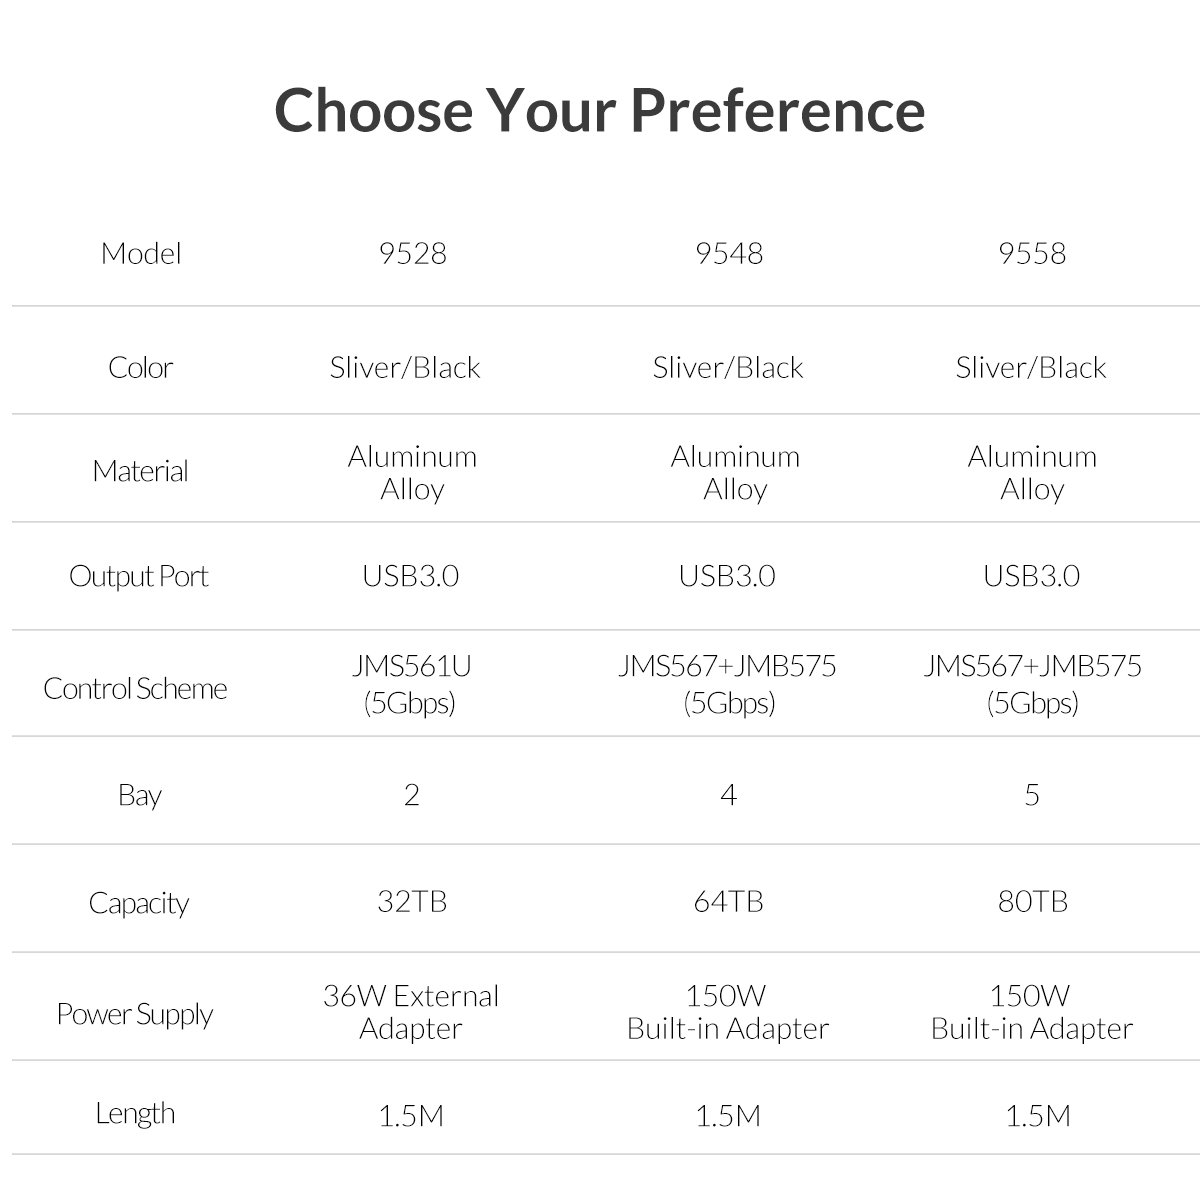Select model number 9558
Image resolution: width=1200 pixels, height=1200 pixels.
1032,253
